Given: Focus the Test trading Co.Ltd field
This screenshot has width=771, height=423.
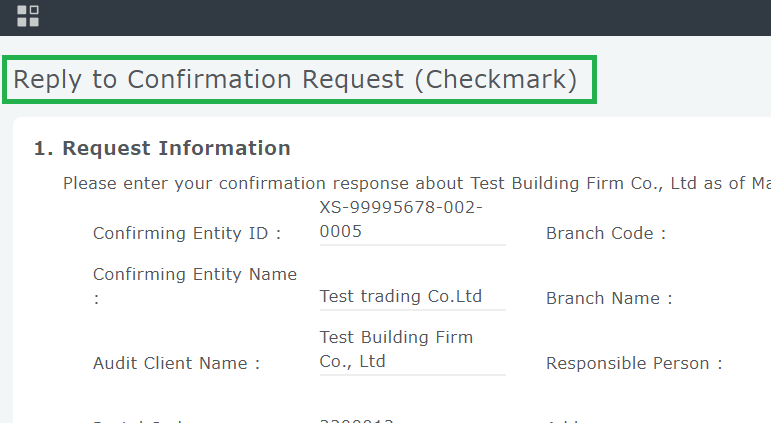Looking at the screenshot, I should tap(412, 296).
